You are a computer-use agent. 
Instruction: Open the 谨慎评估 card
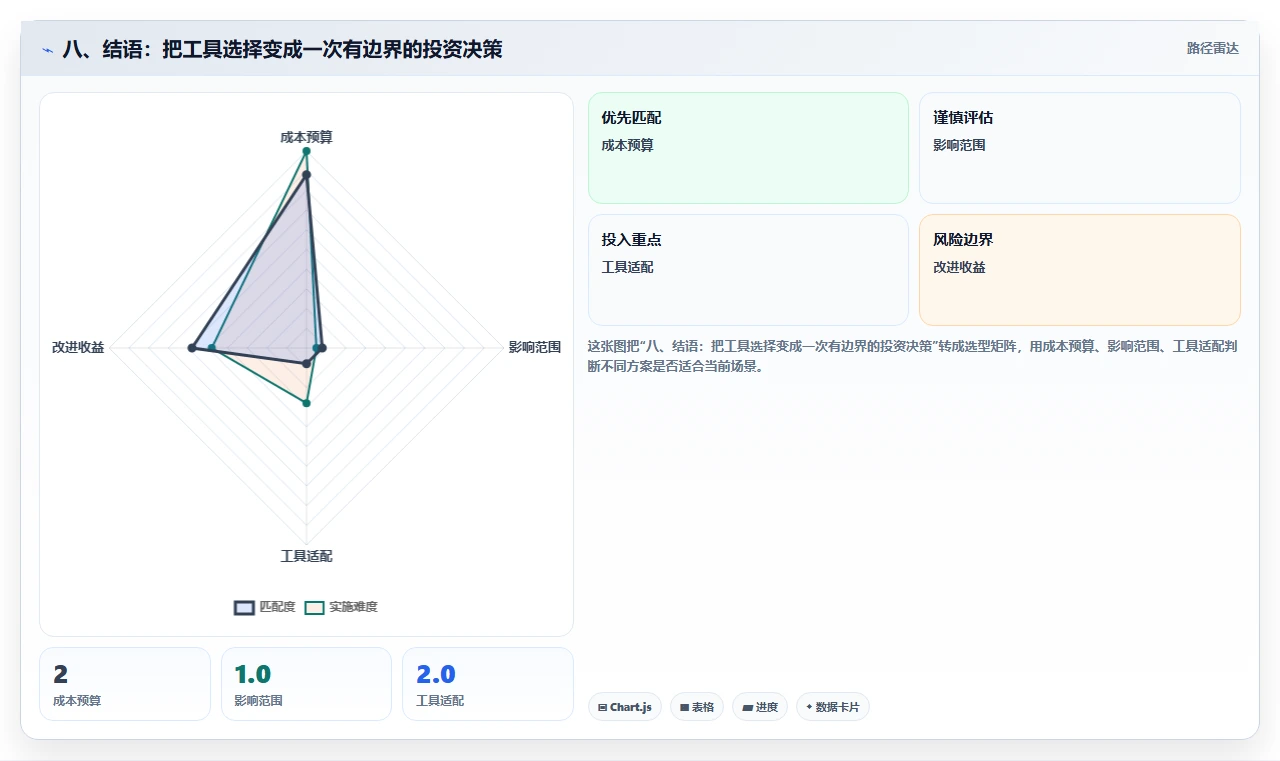tap(1080, 148)
